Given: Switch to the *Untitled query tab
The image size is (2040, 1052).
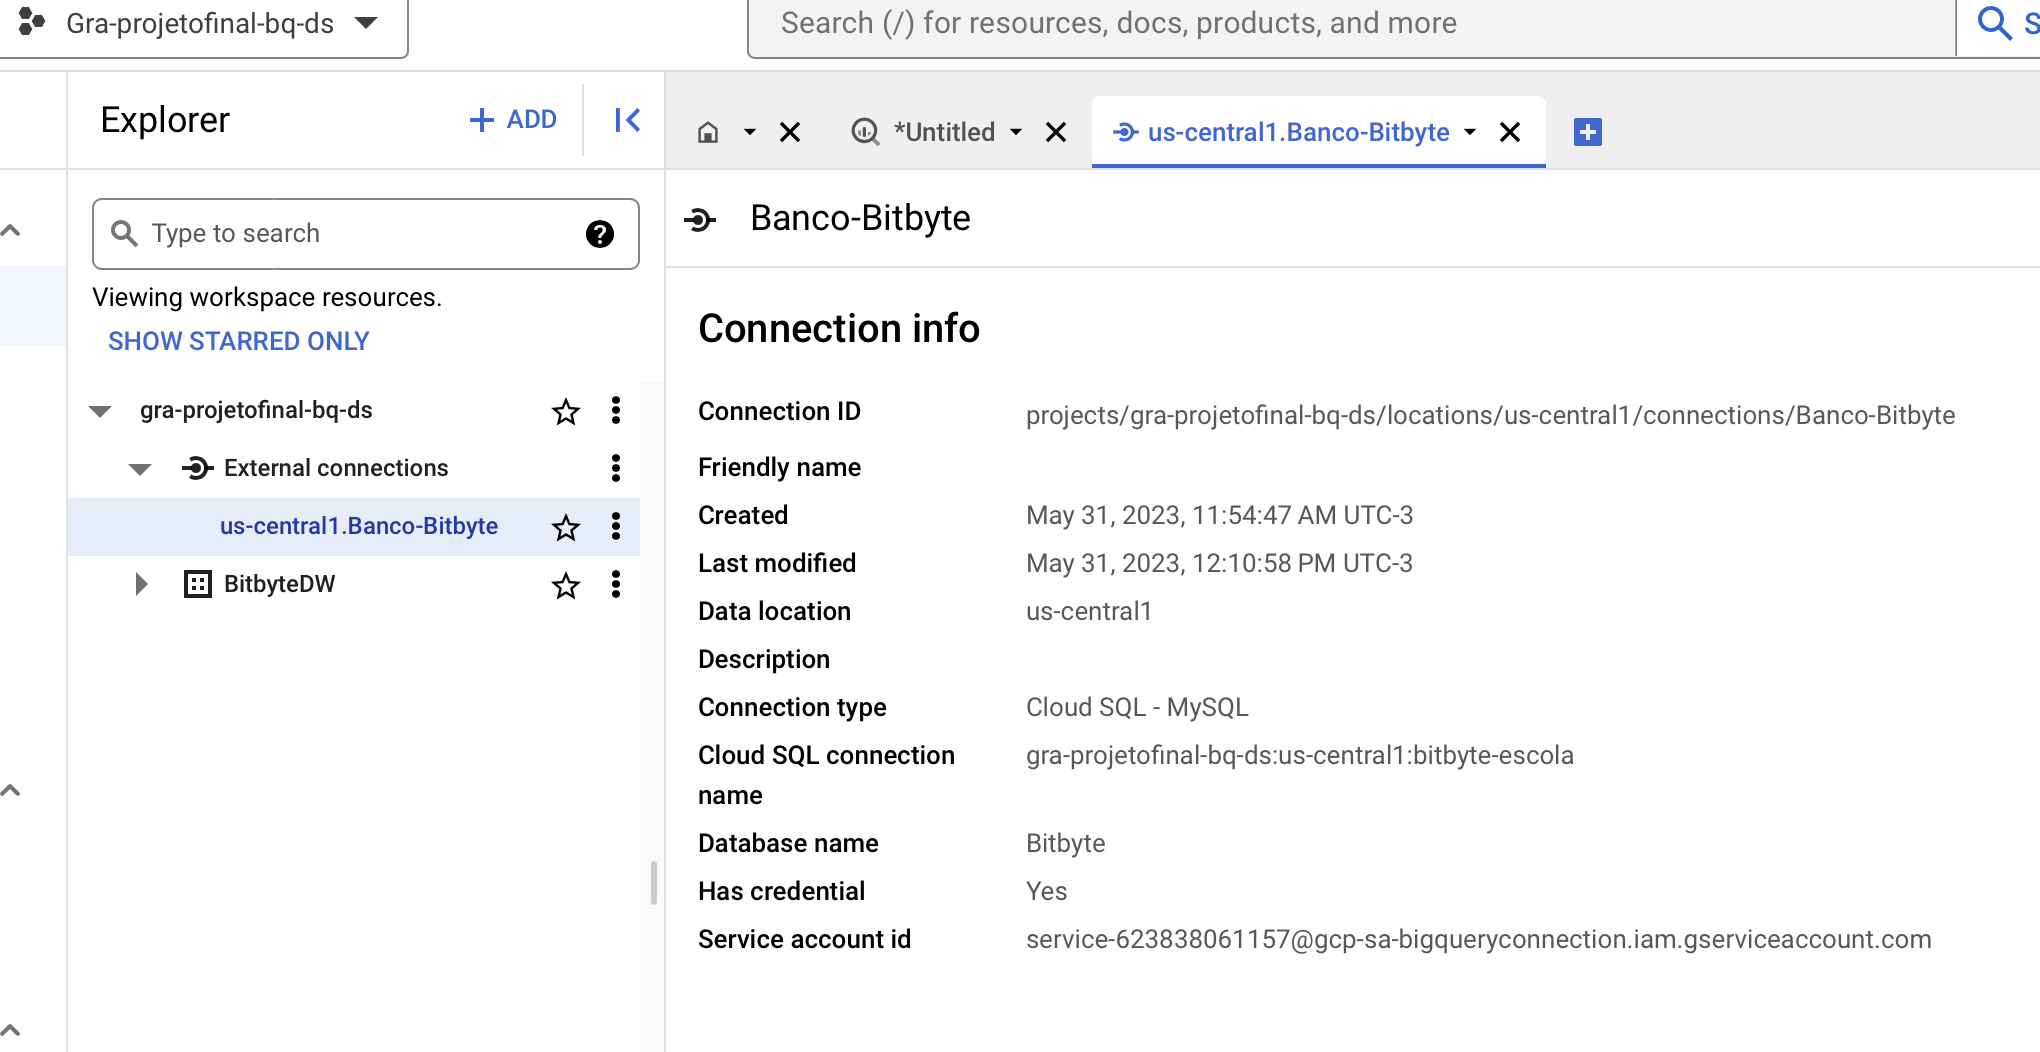Looking at the screenshot, I should [x=922, y=132].
